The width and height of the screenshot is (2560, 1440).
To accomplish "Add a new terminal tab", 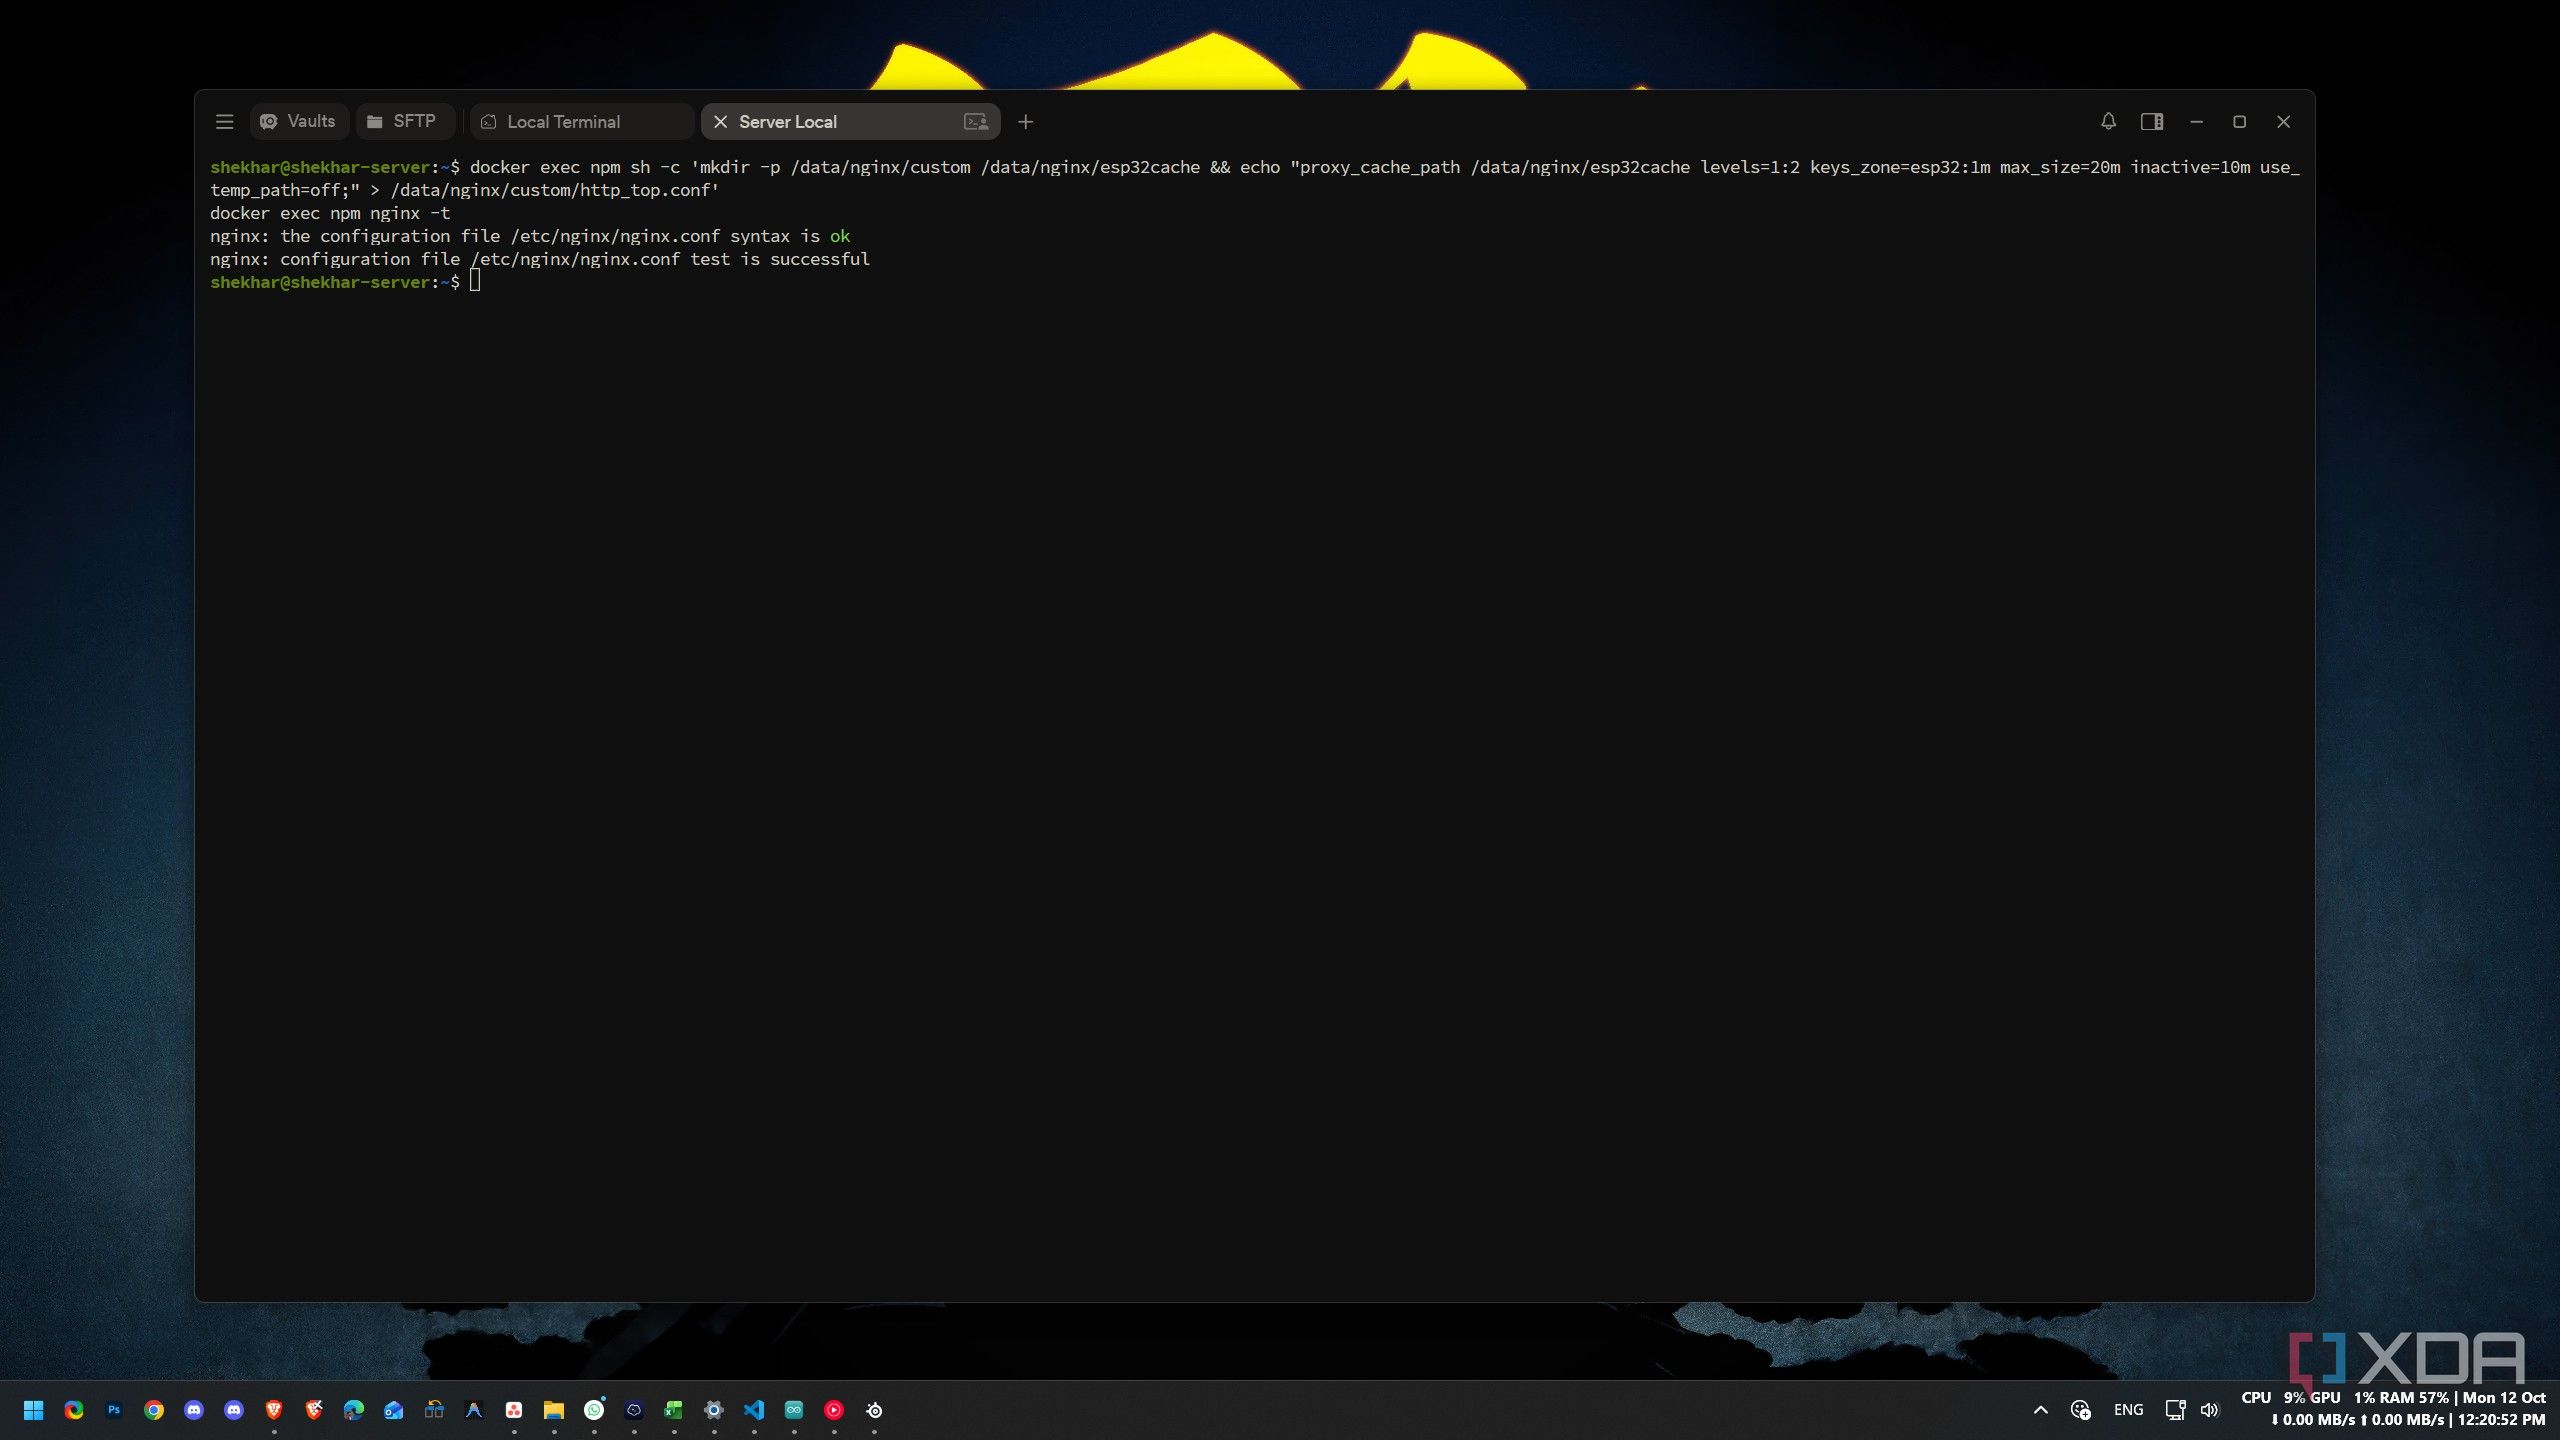I will tap(1025, 121).
